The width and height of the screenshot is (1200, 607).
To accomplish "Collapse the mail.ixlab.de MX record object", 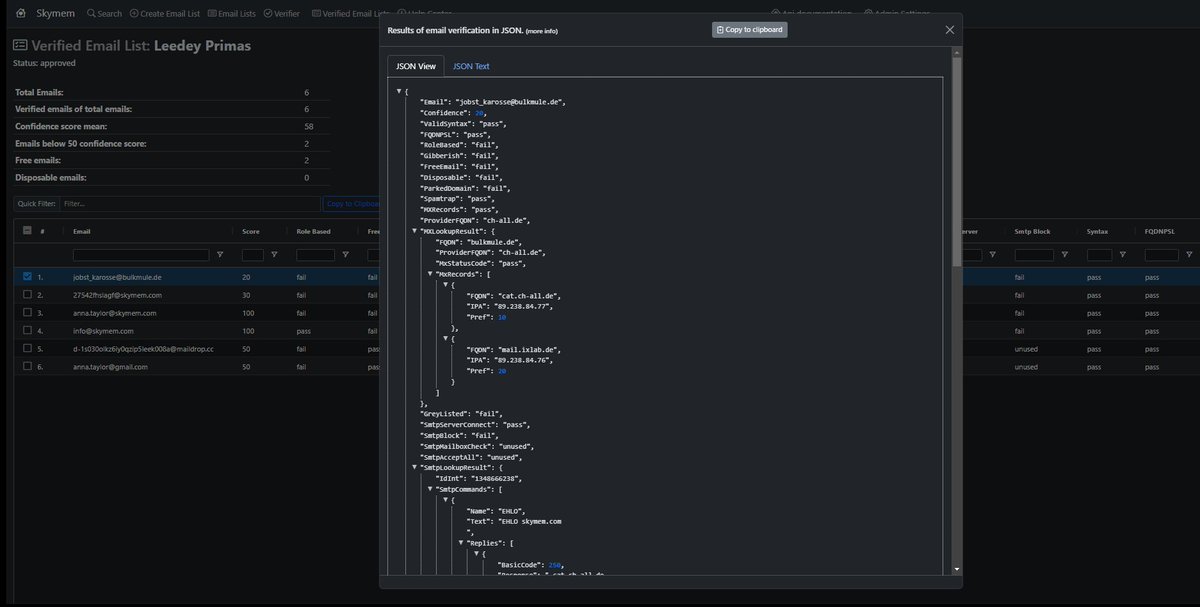I will coord(447,339).
